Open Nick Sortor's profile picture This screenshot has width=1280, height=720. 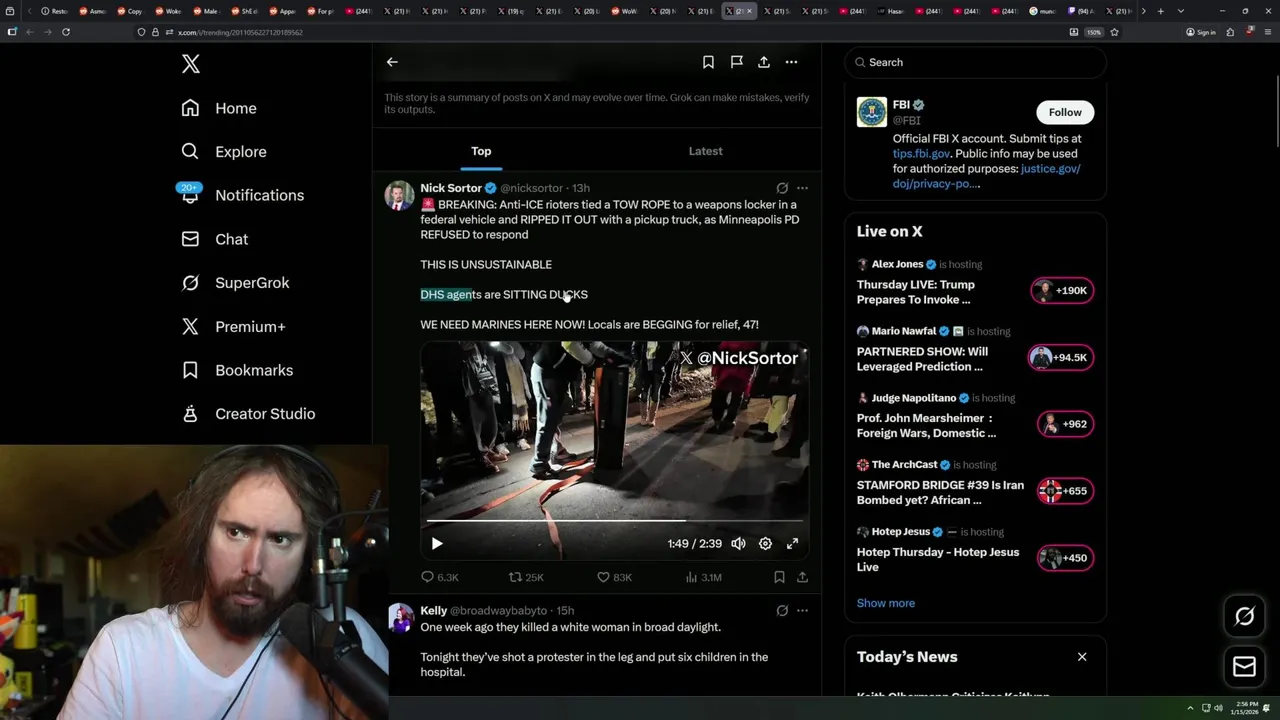[399, 195]
